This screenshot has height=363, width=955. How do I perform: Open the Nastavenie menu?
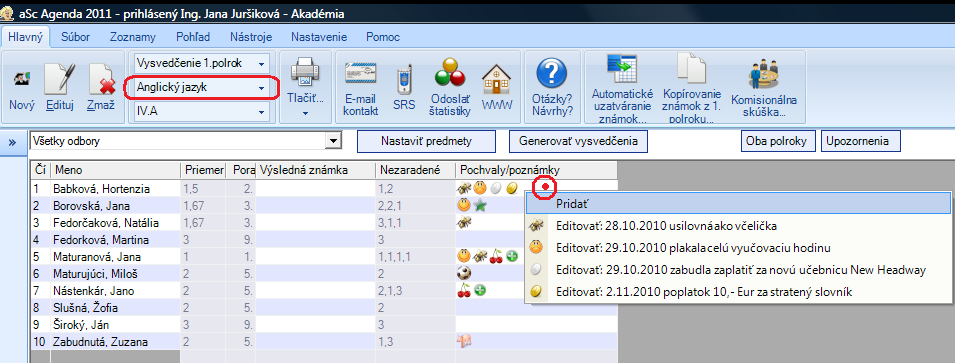(x=319, y=37)
